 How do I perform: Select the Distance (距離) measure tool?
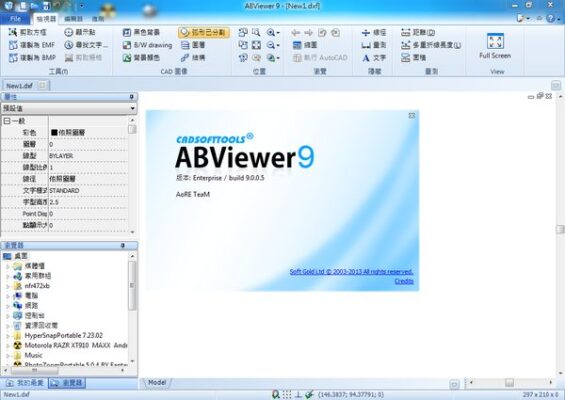pyautogui.click(x=418, y=32)
